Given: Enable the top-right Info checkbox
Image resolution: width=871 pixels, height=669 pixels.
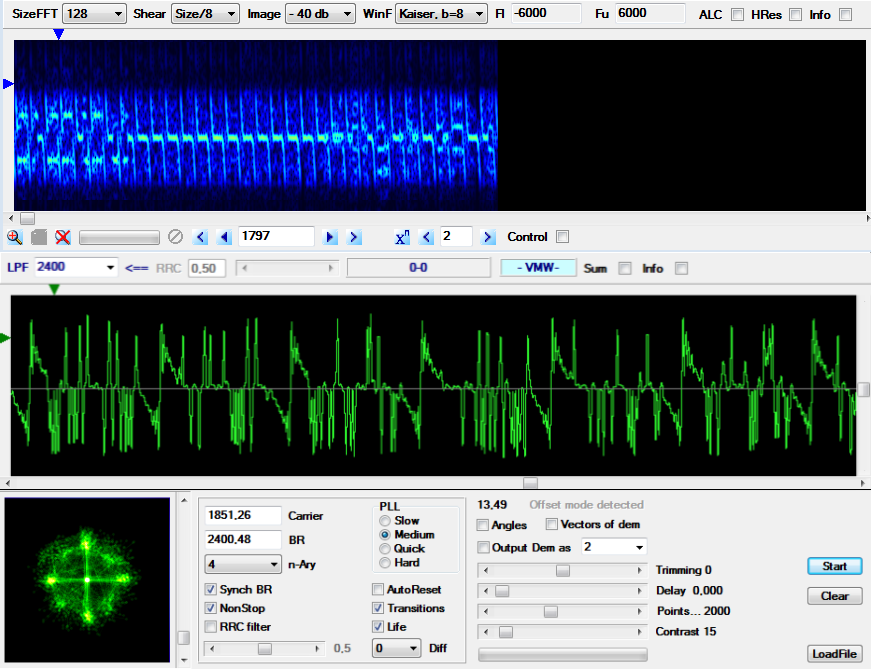Looking at the screenshot, I should click(845, 15).
